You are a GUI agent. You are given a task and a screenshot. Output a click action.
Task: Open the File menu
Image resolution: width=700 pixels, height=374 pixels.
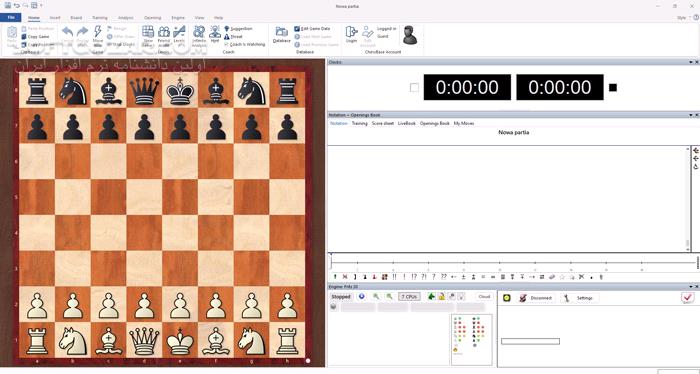(11, 17)
